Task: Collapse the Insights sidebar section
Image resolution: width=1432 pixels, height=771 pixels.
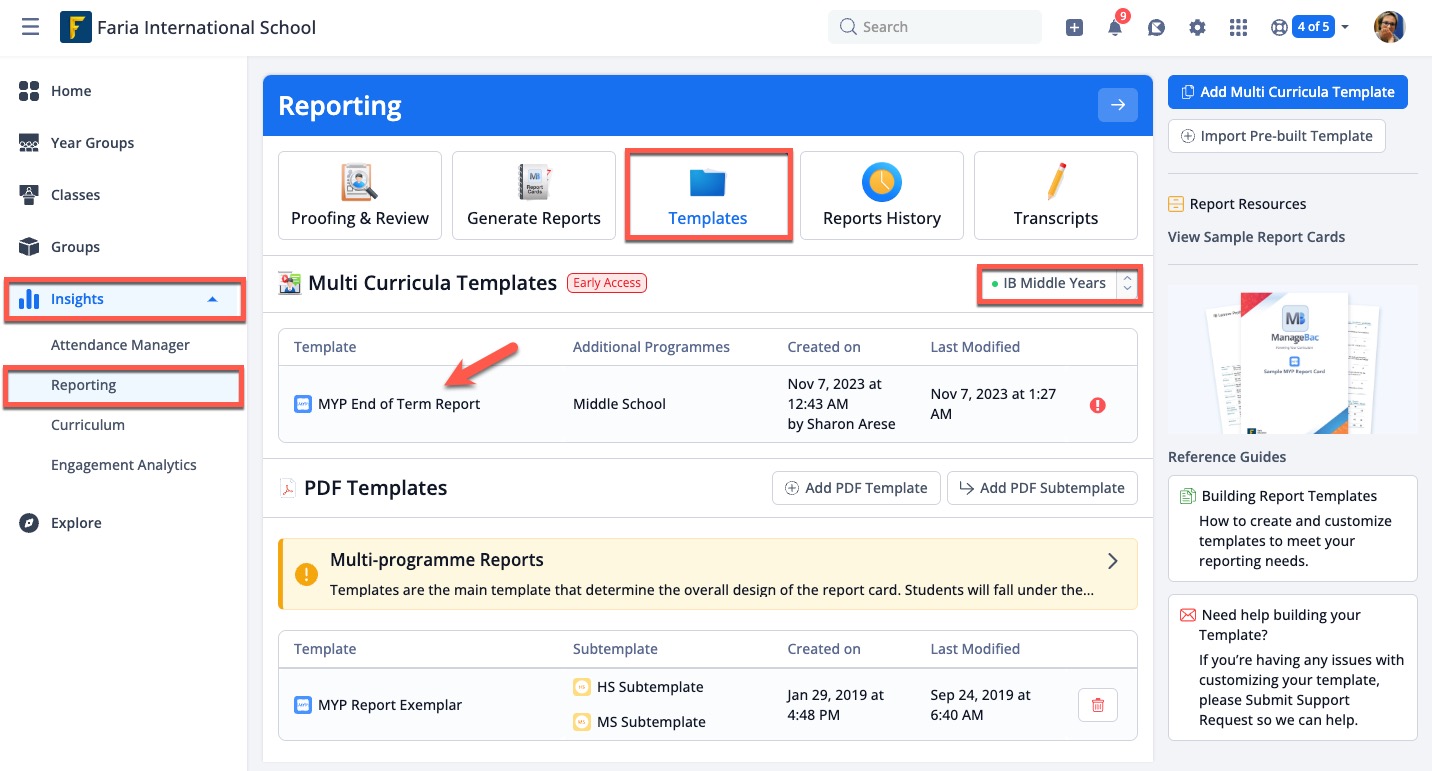Action: (x=212, y=299)
